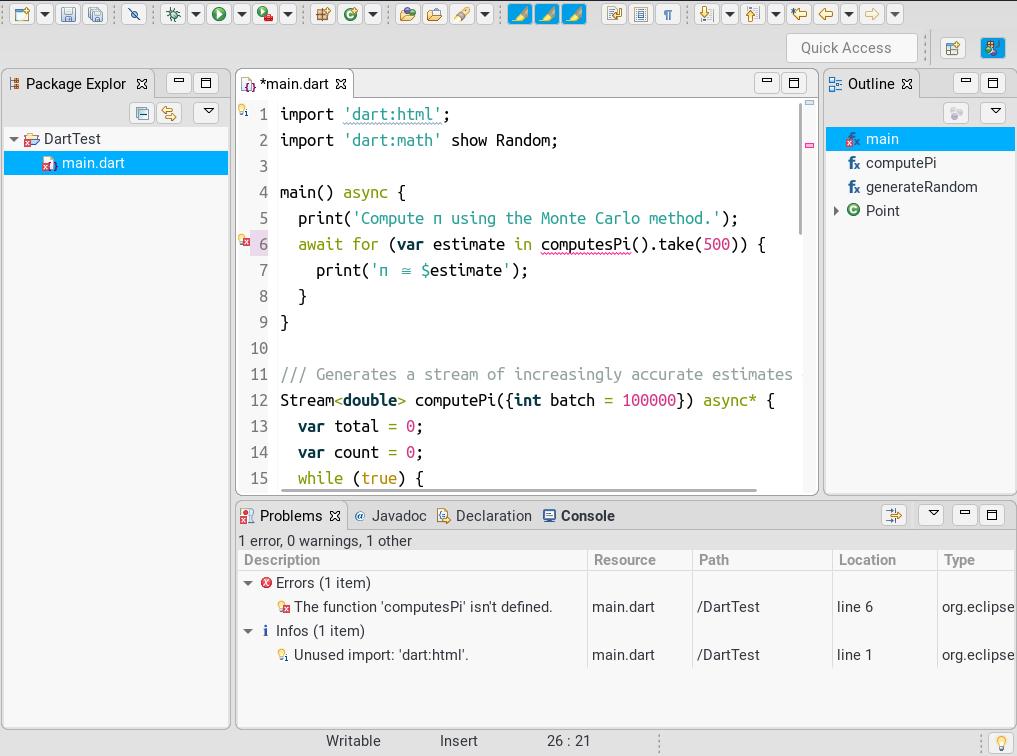Expand the Point class in Outline
This screenshot has height=756, width=1017.
836,211
